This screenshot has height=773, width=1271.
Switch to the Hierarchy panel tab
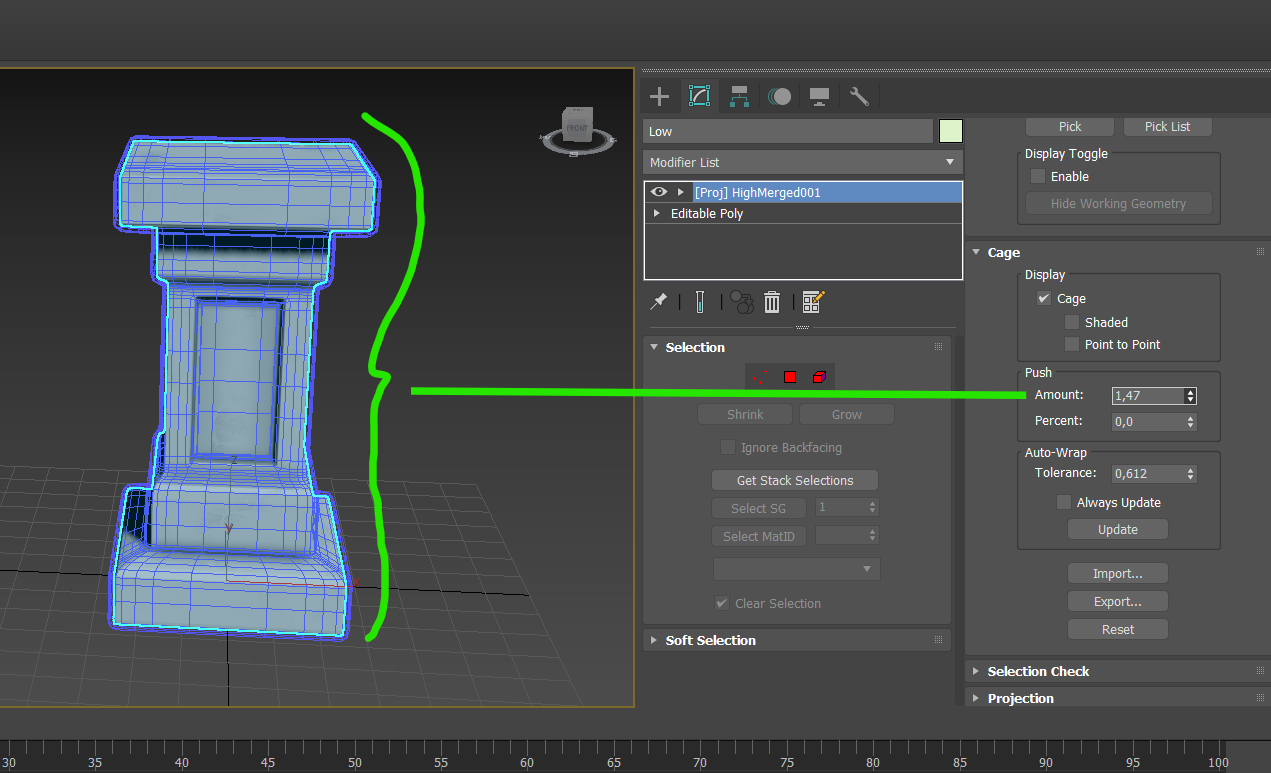(739, 96)
